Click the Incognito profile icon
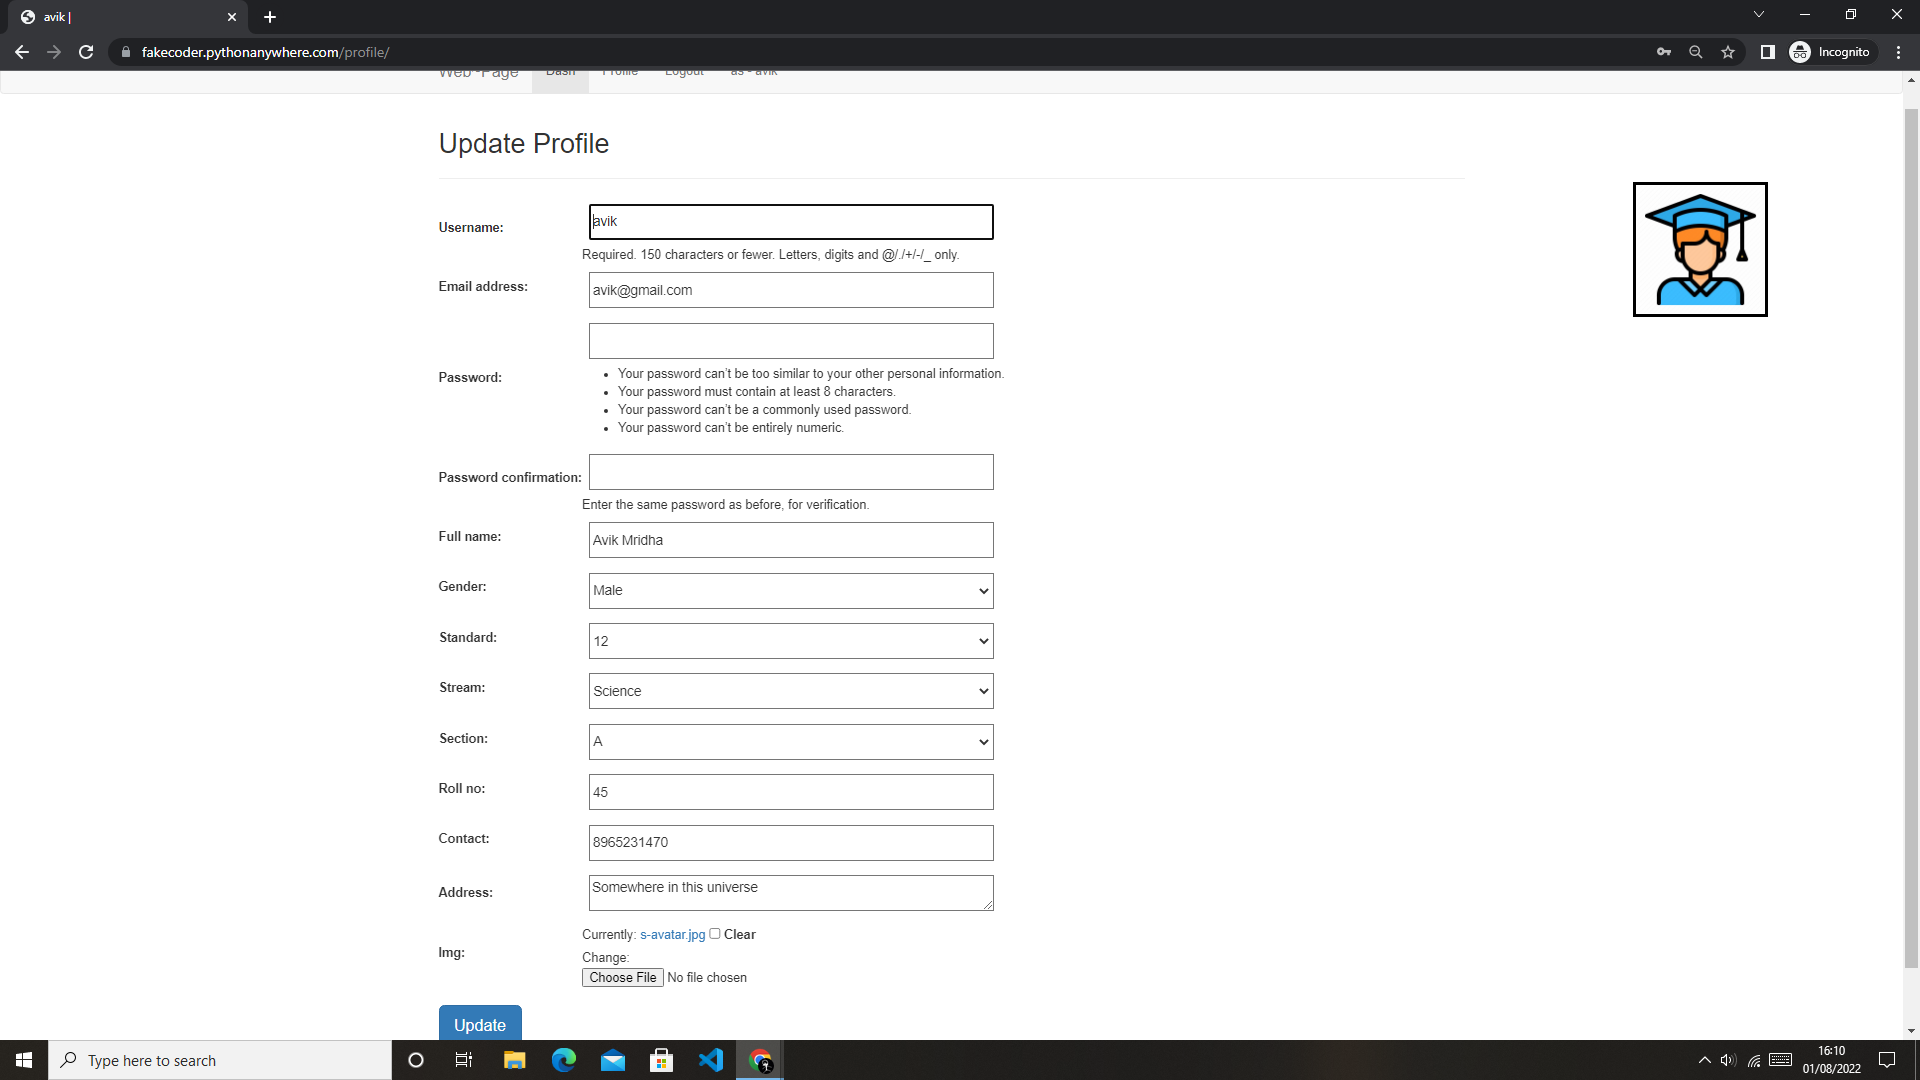1920x1080 pixels. click(1800, 52)
